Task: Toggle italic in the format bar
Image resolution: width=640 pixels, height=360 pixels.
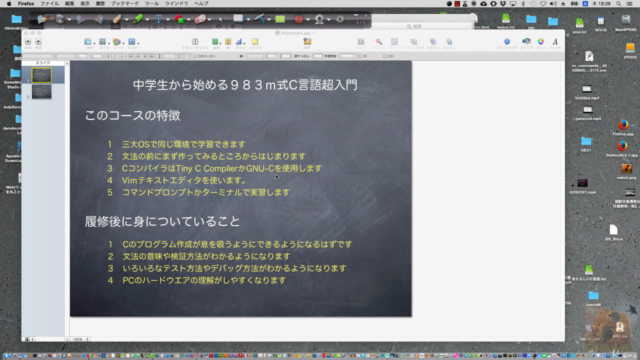Action: [x=115, y=56]
